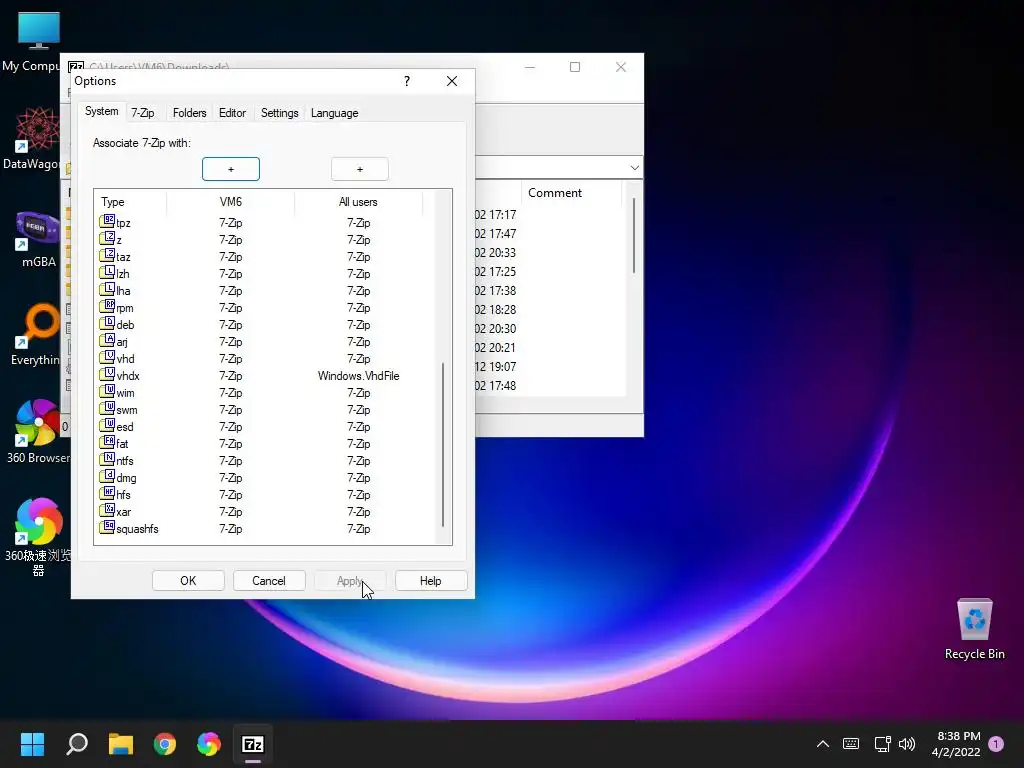Show hidden system tray icons

(x=823, y=744)
